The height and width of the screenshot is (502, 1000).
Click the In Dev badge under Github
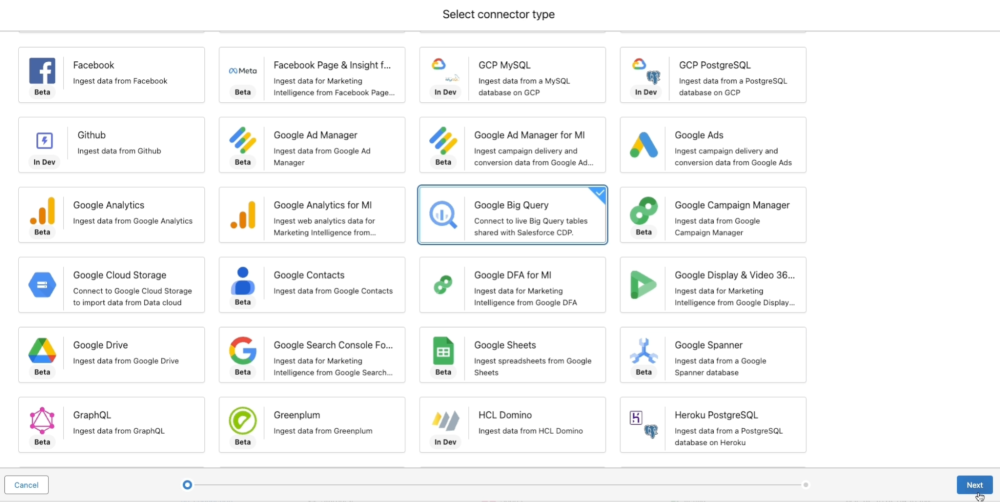45,162
